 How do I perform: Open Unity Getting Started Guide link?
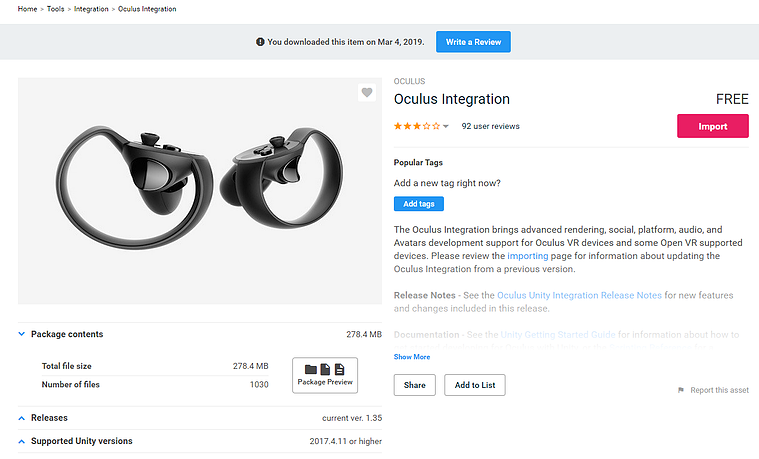click(x=558, y=335)
